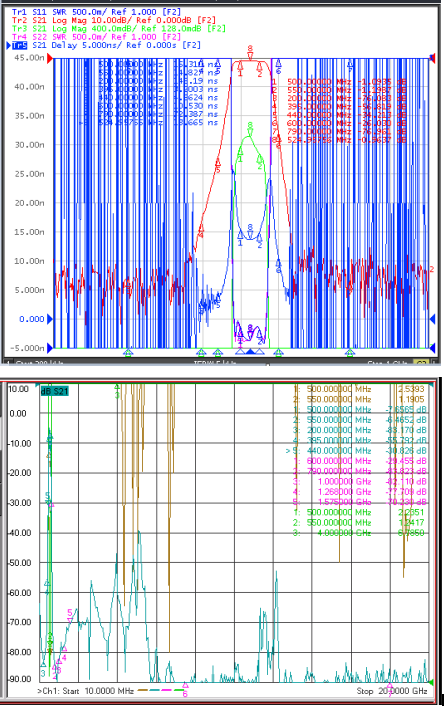Click red marker 8 at passband top
The height and width of the screenshot is (706, 445).
[250, 52]
